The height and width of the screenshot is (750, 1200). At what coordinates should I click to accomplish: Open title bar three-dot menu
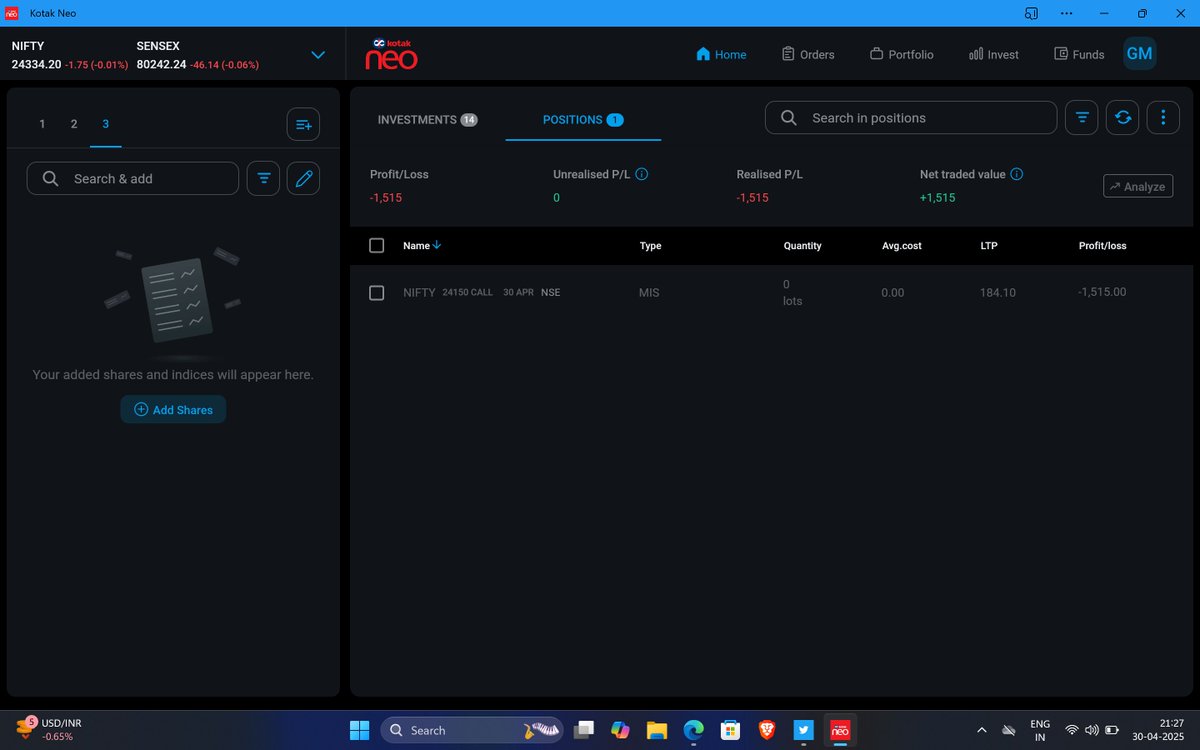tap(1067, 13)
